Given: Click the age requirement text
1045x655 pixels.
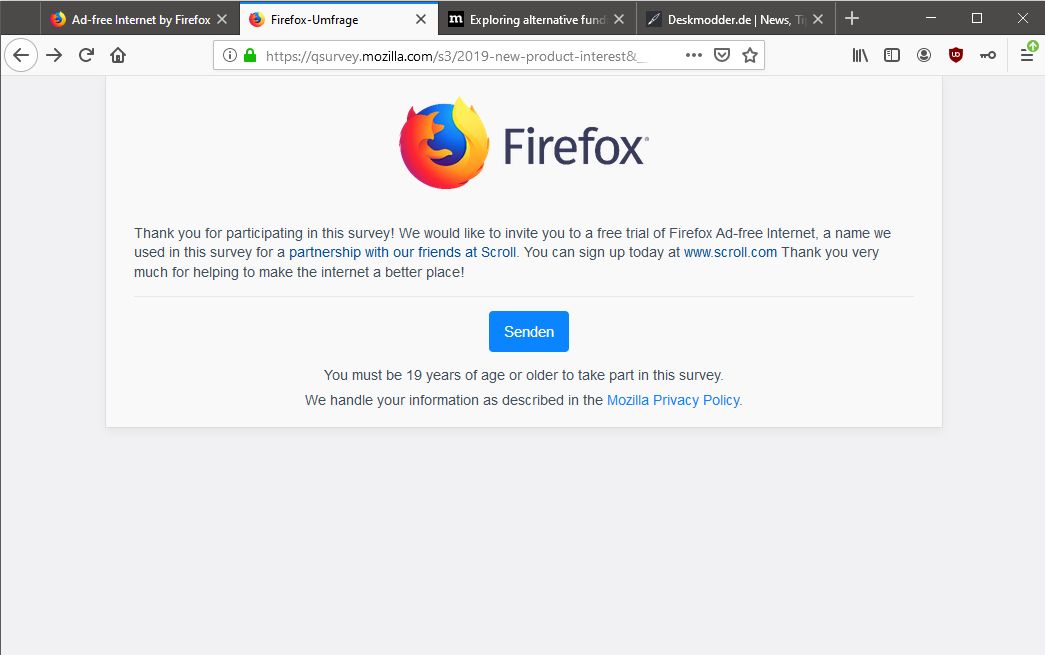Looking at the screenshot, I should pyautogui.click(x=523, y=375).
